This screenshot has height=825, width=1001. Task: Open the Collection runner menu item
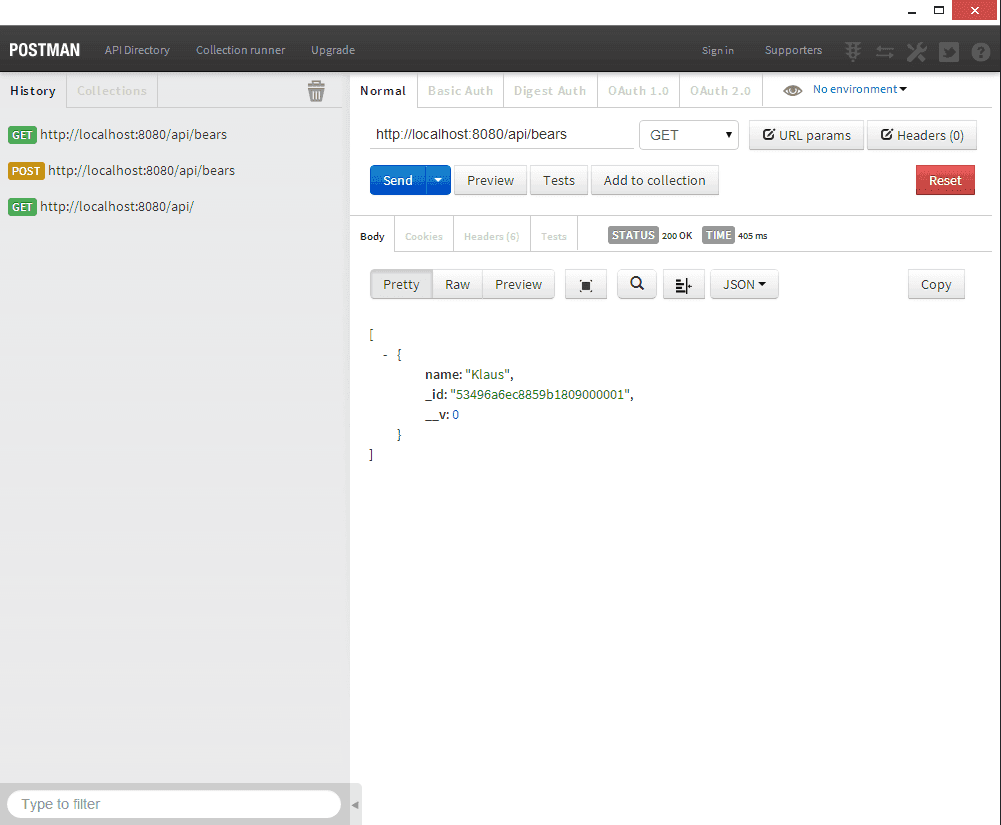pyautogui.click(x=240, y=50)
